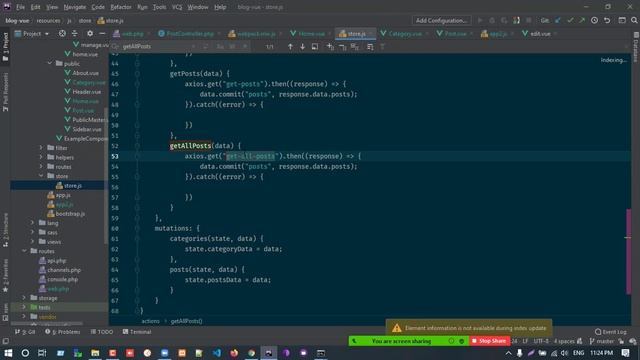The width and height of the screenshot is (640, 360).
Task: Expand the views folder
Action: (33, 242)
